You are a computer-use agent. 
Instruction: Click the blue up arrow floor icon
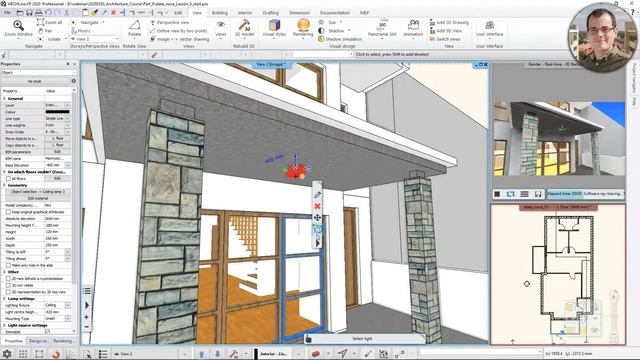(x=202, y=353)
